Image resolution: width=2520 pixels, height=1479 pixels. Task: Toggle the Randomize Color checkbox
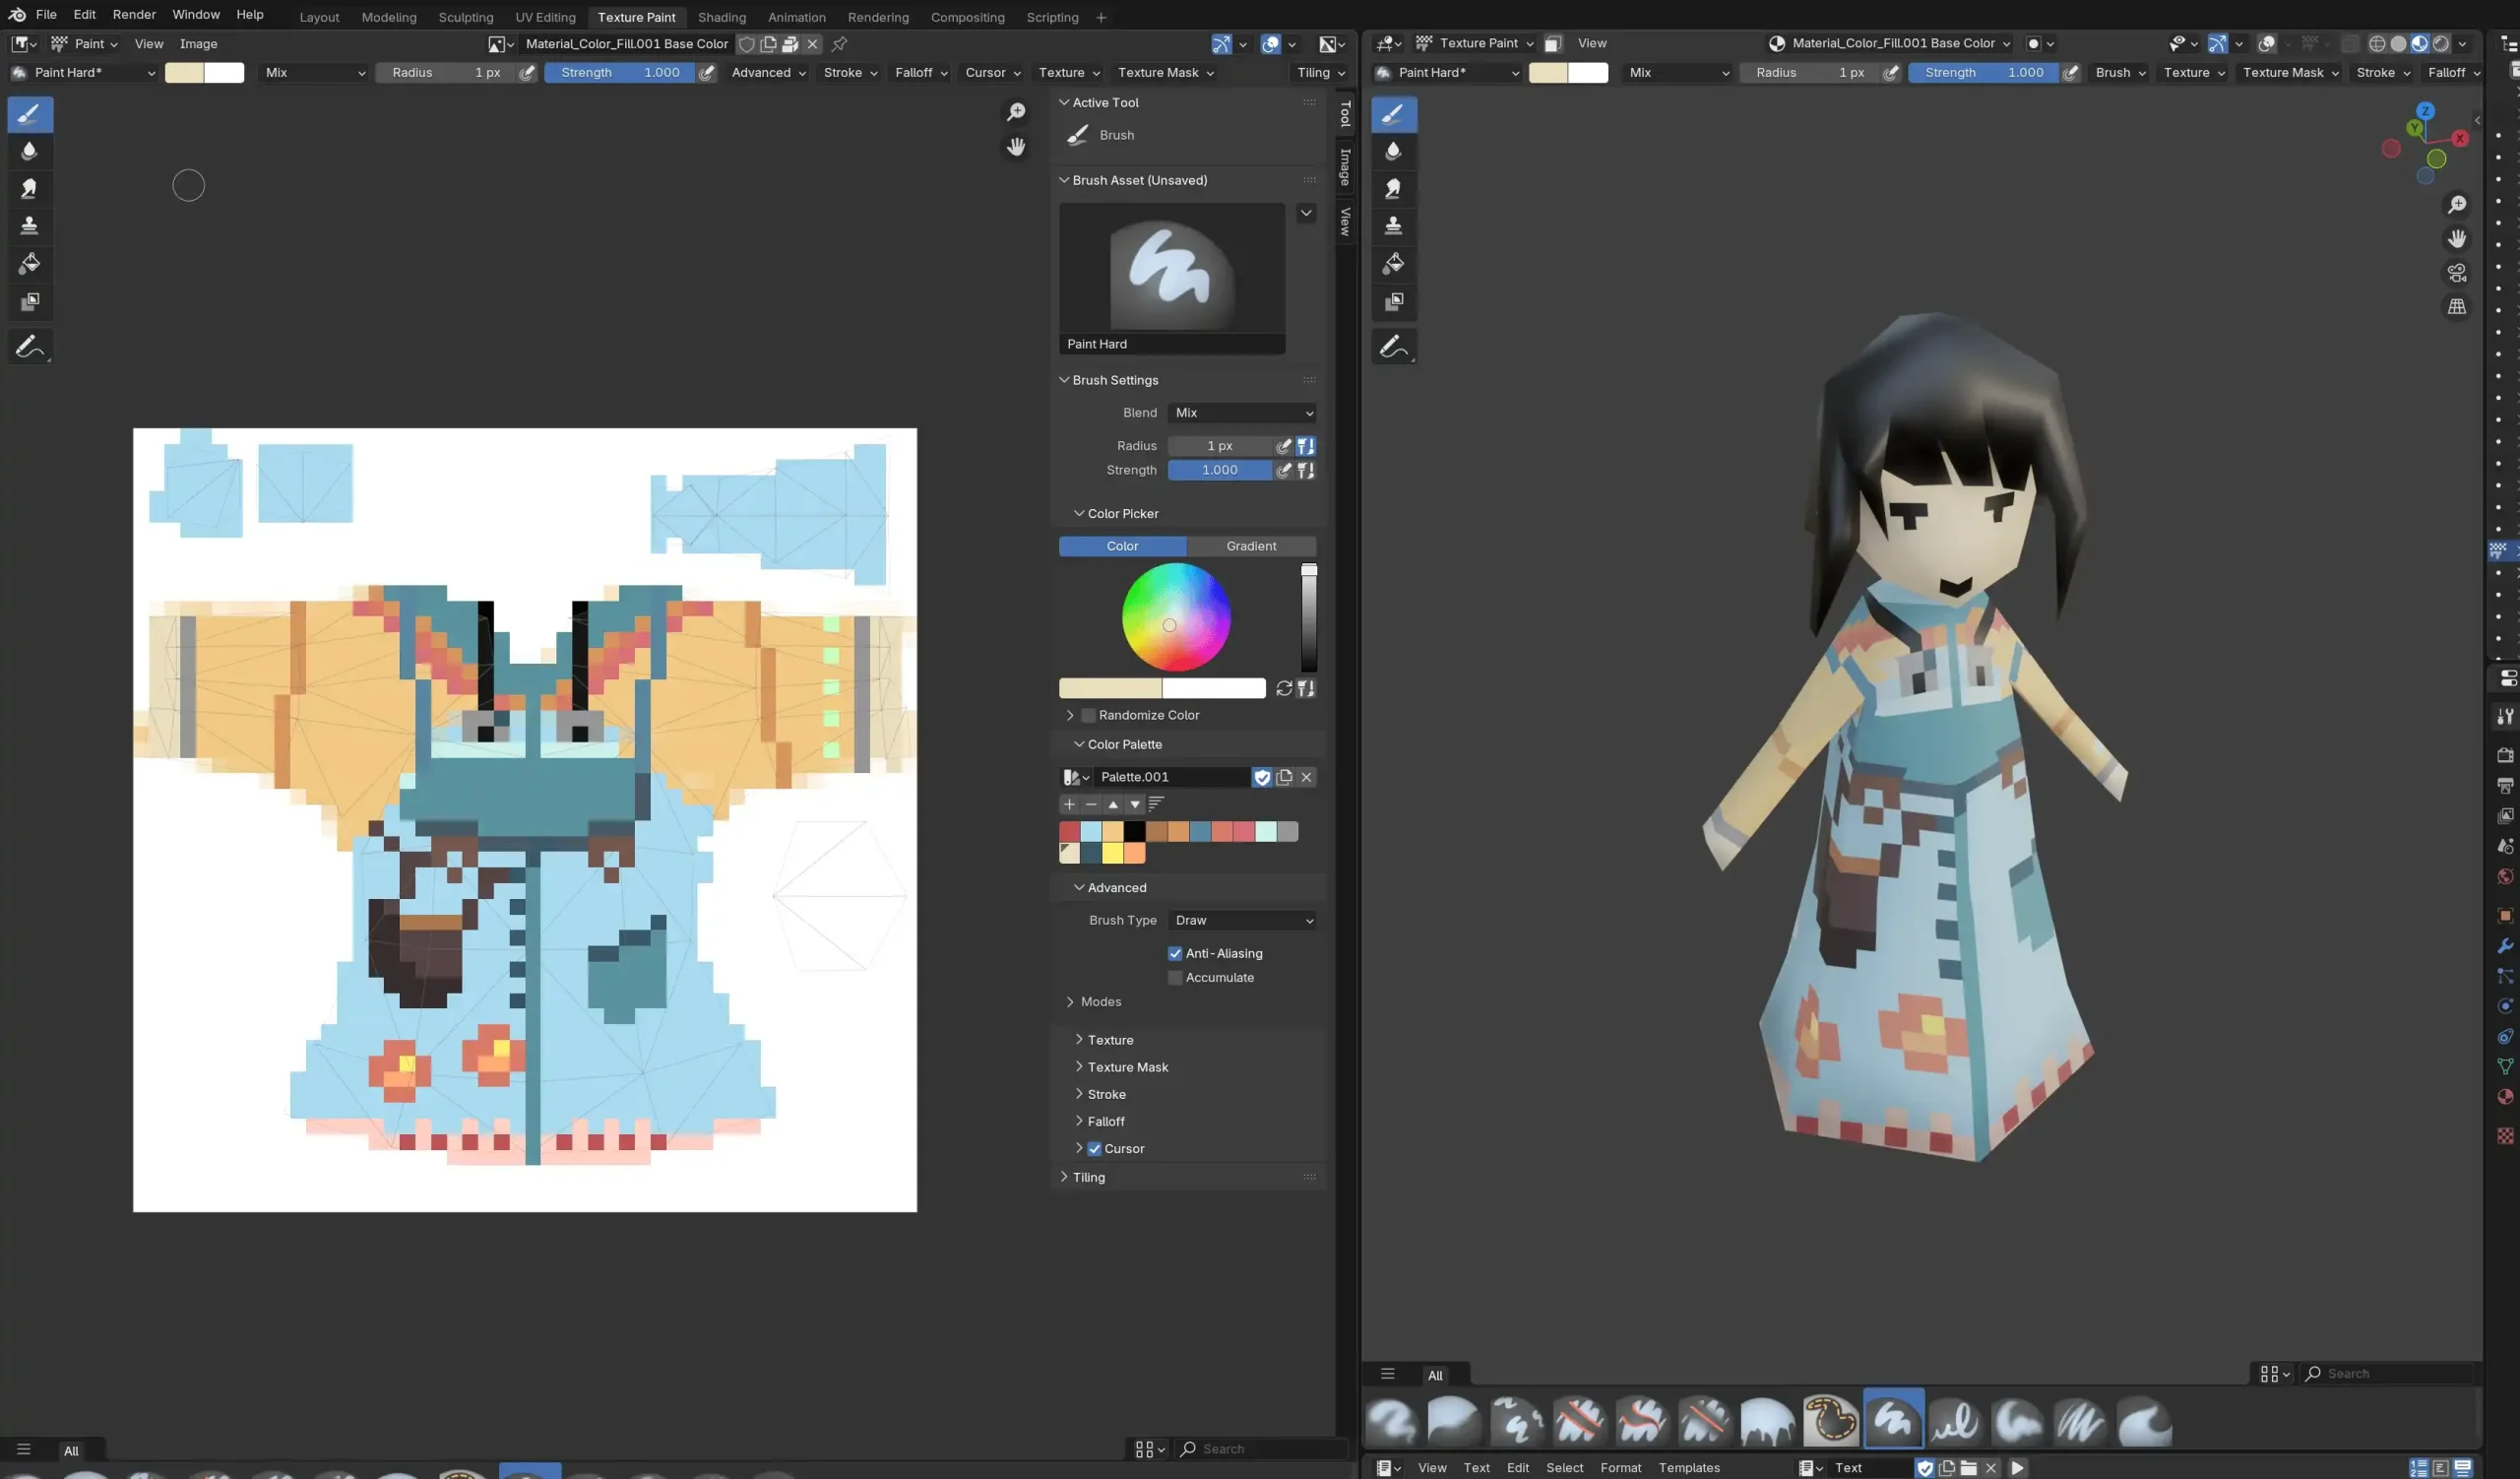[x=1088, y=715]
